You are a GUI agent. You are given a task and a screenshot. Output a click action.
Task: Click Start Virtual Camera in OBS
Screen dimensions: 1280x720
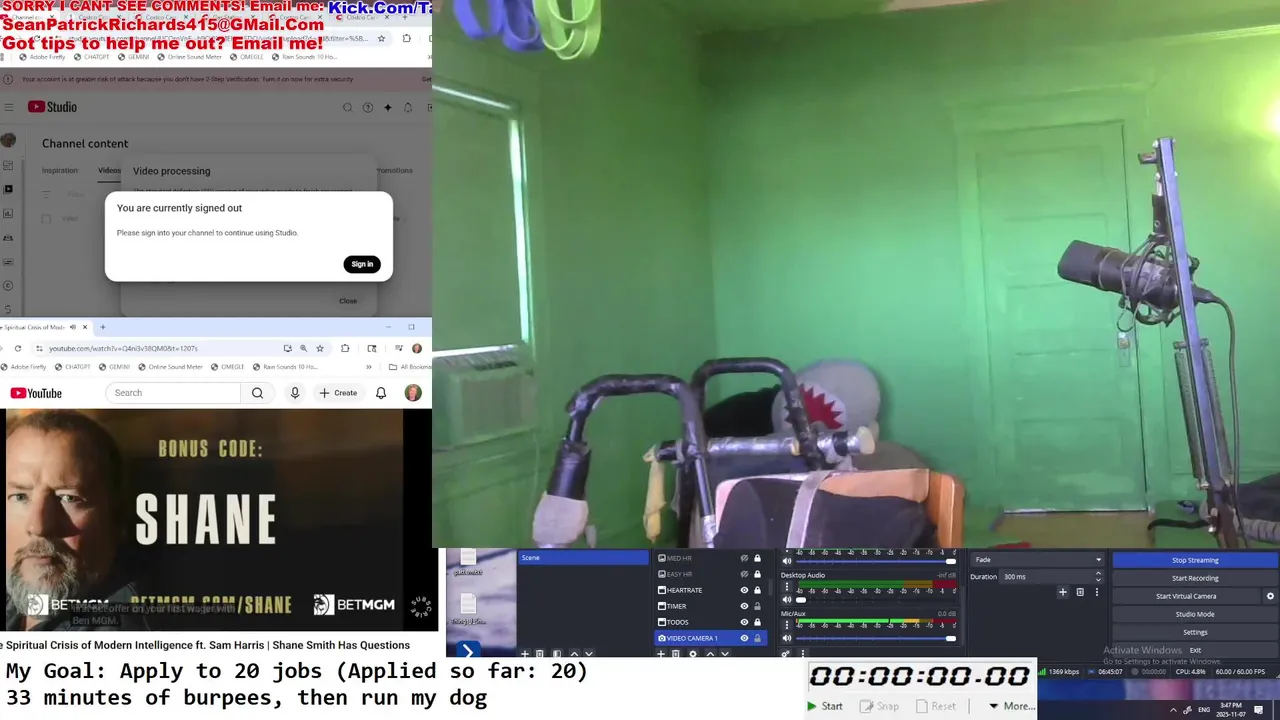click(1186, 596)
